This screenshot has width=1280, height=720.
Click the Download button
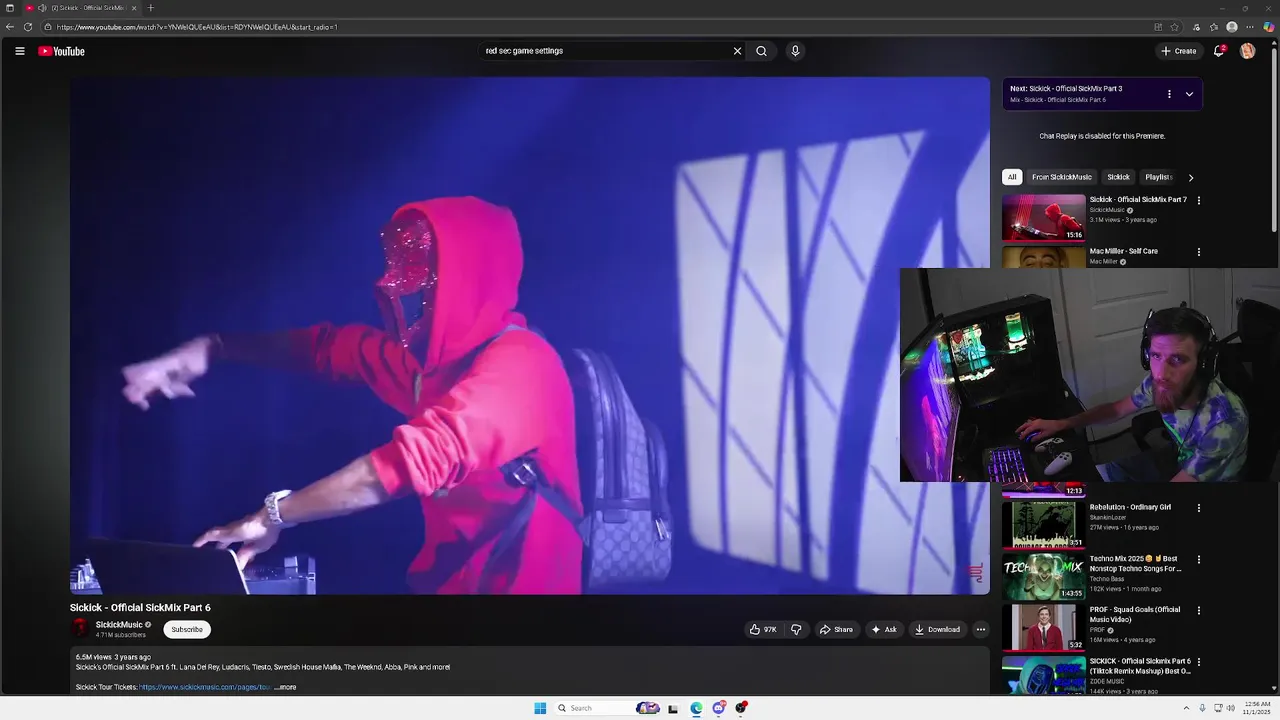938,629
